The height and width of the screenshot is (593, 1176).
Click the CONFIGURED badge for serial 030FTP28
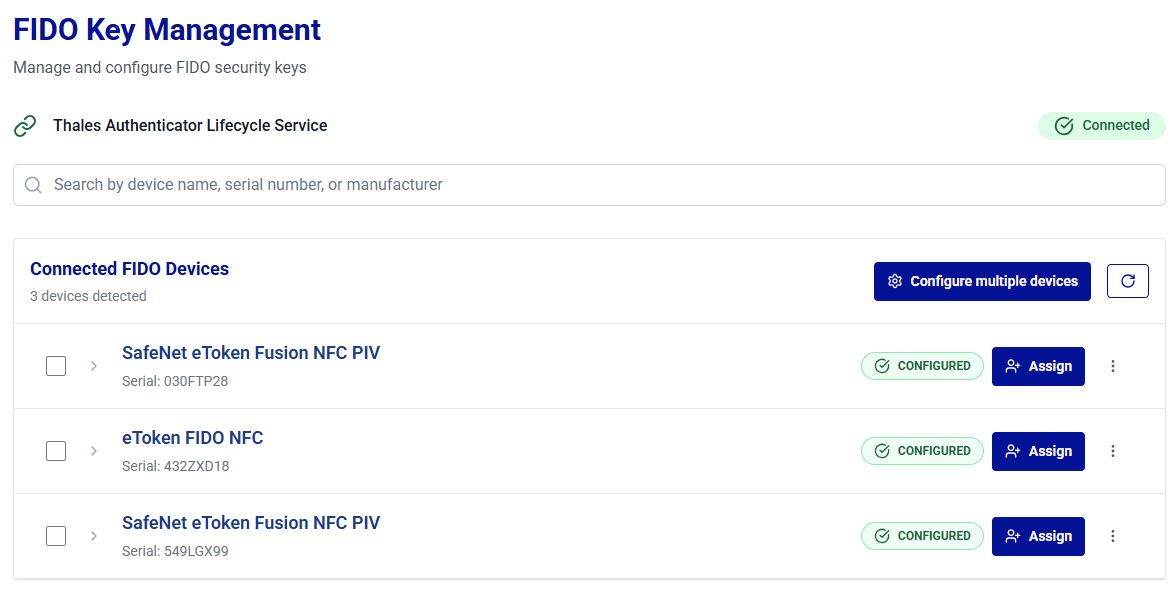[921, 366]
